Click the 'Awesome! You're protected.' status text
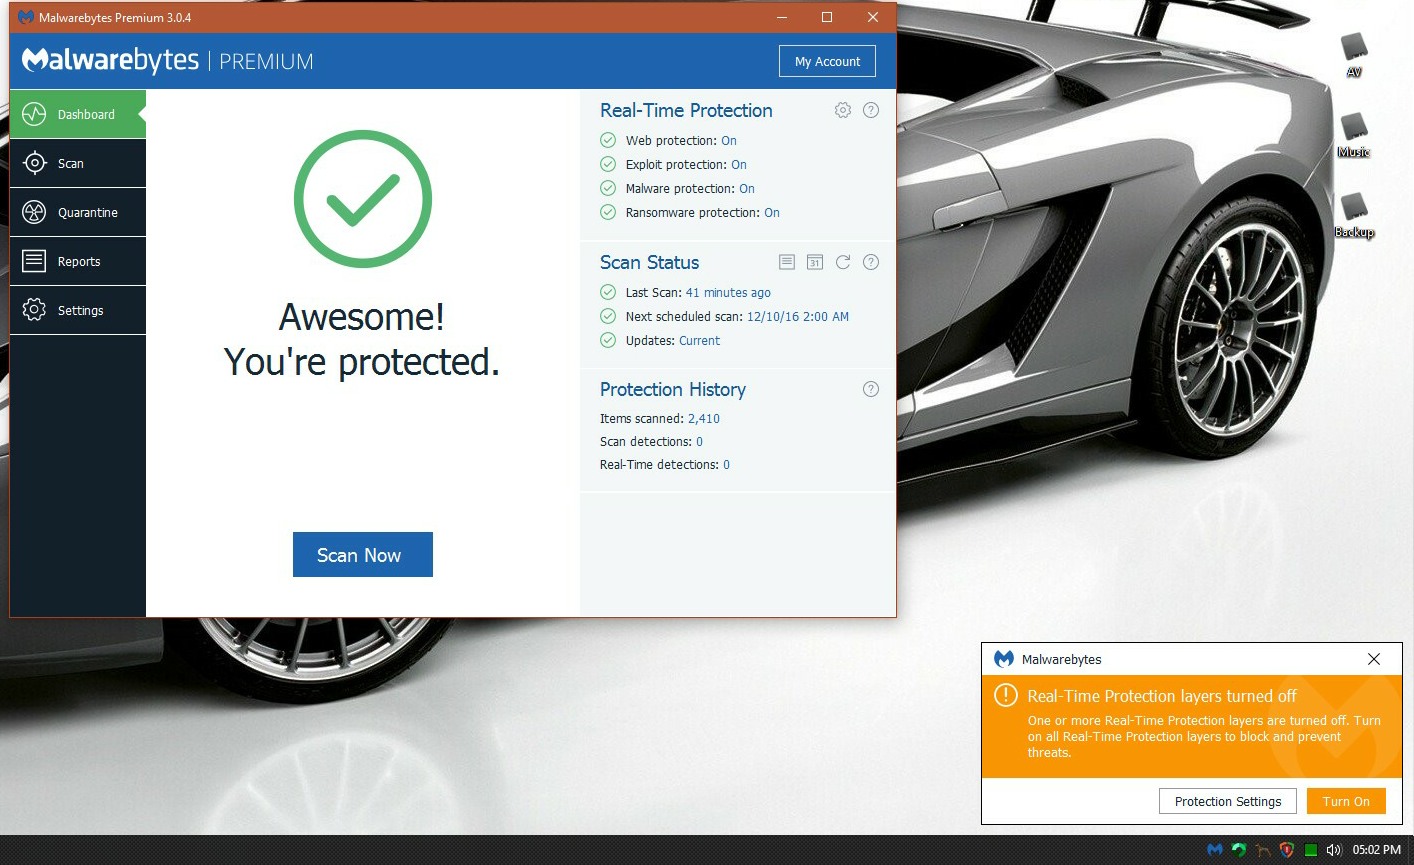Screen dimensions: 1414x865 (x=362, y=339)
